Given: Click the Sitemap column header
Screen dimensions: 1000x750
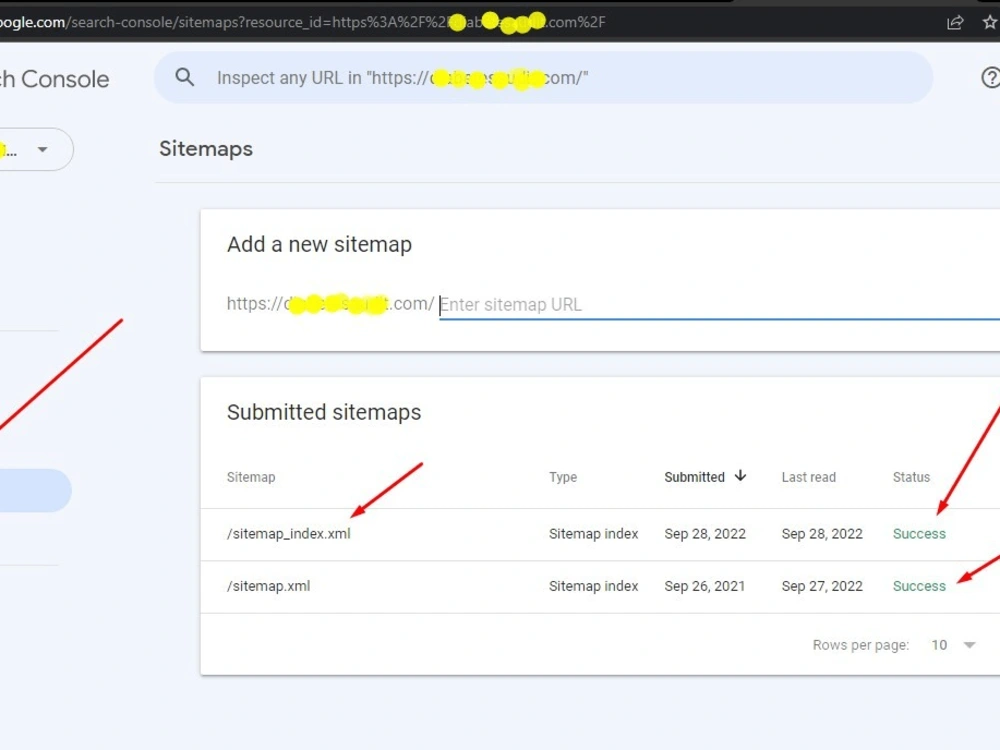Looking at the screenshot, I should (251, 477).
